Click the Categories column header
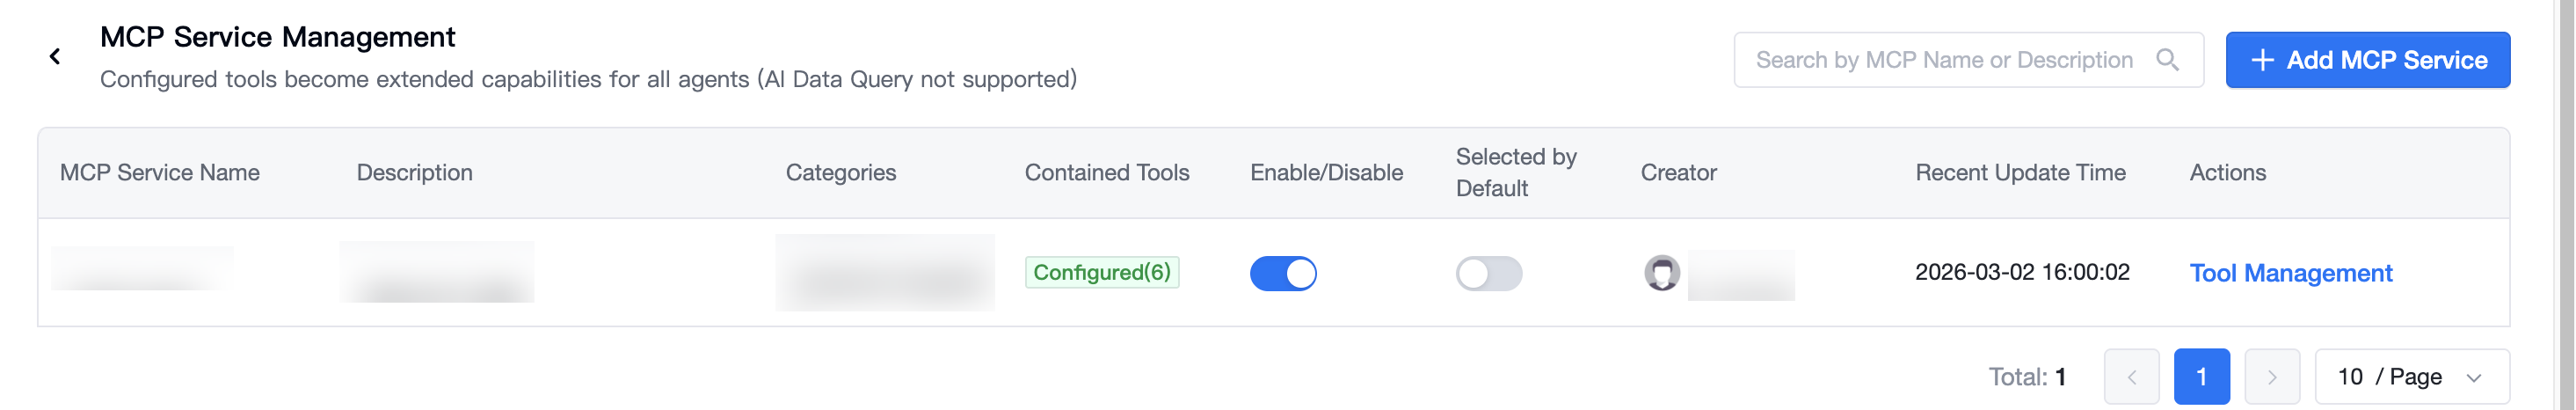 click(840, 173)
